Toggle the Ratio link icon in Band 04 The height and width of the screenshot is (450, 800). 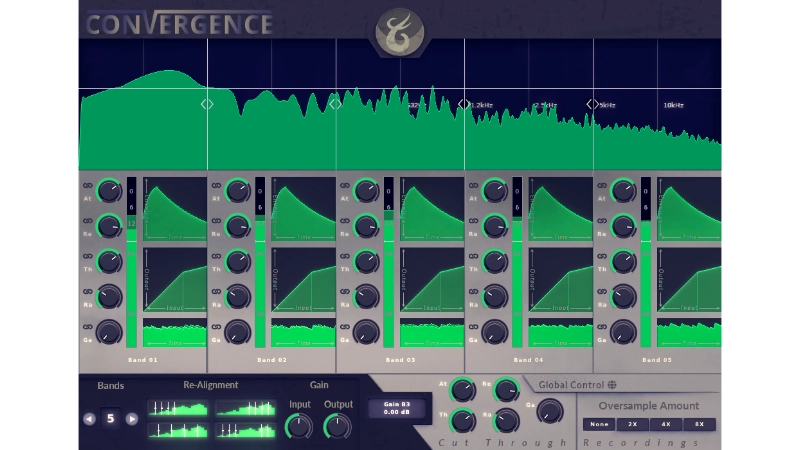tap(473, 291)
